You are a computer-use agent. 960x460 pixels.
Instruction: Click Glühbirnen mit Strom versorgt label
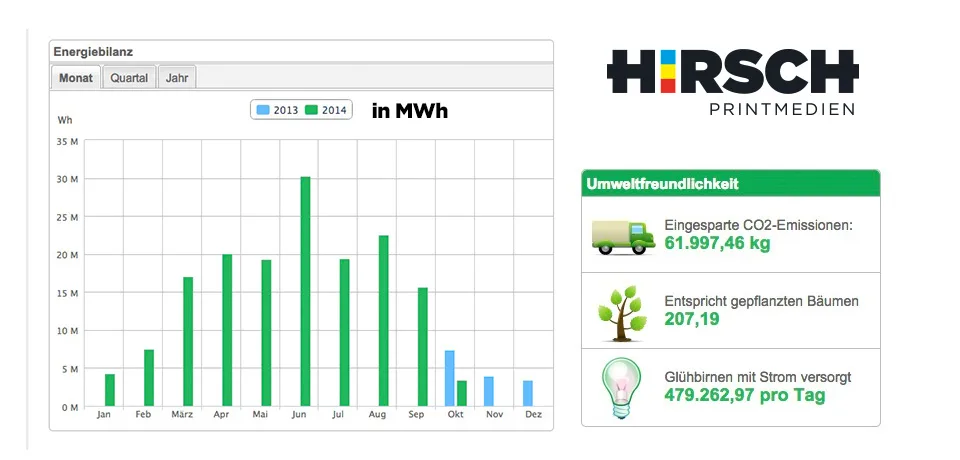point(758,377)
